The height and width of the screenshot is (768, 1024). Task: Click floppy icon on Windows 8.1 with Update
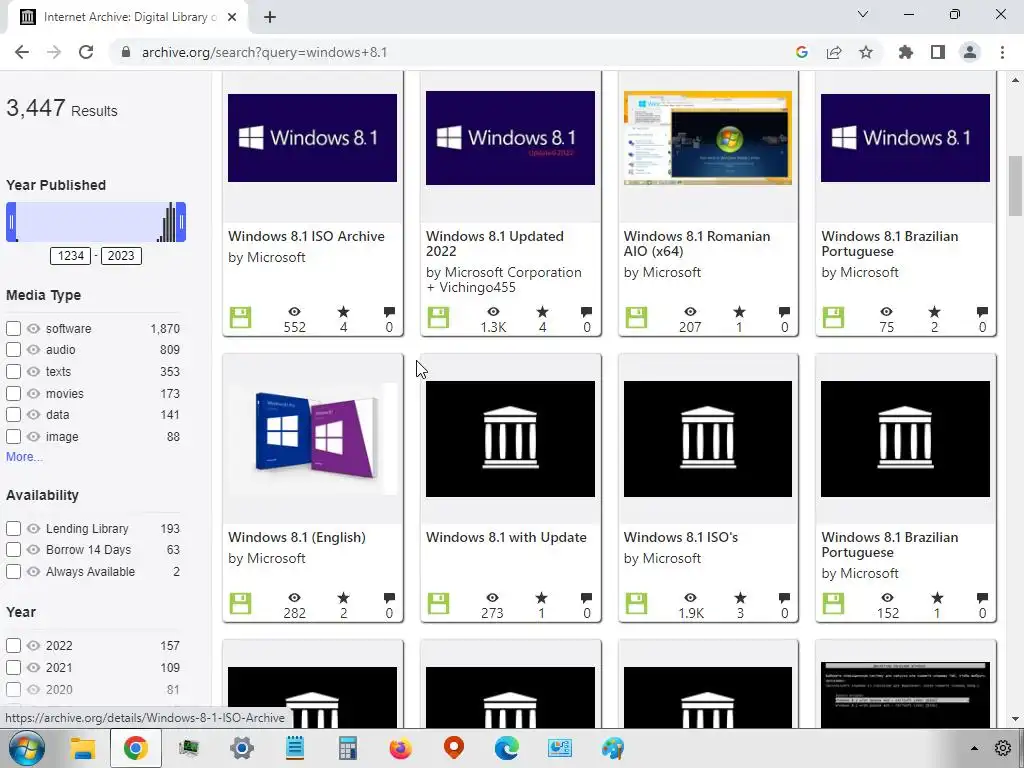tap(438, 603)
